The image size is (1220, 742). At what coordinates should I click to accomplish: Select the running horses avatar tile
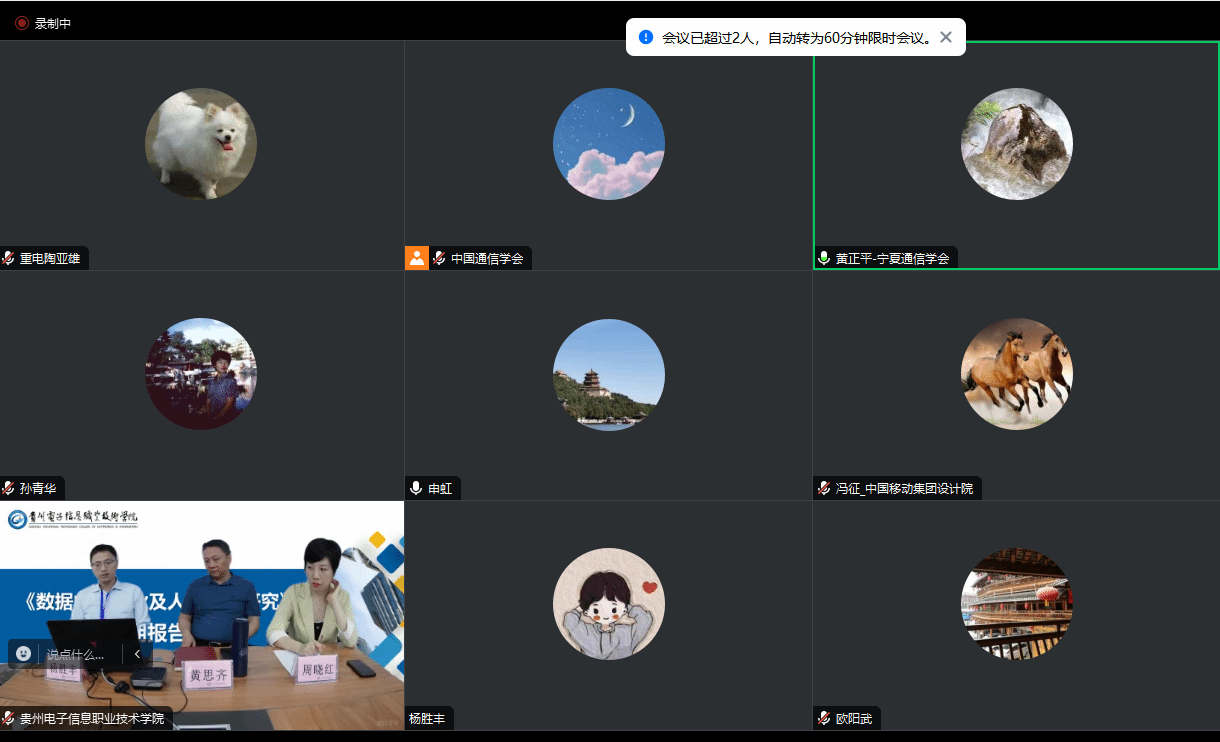tap(1016, 374)
